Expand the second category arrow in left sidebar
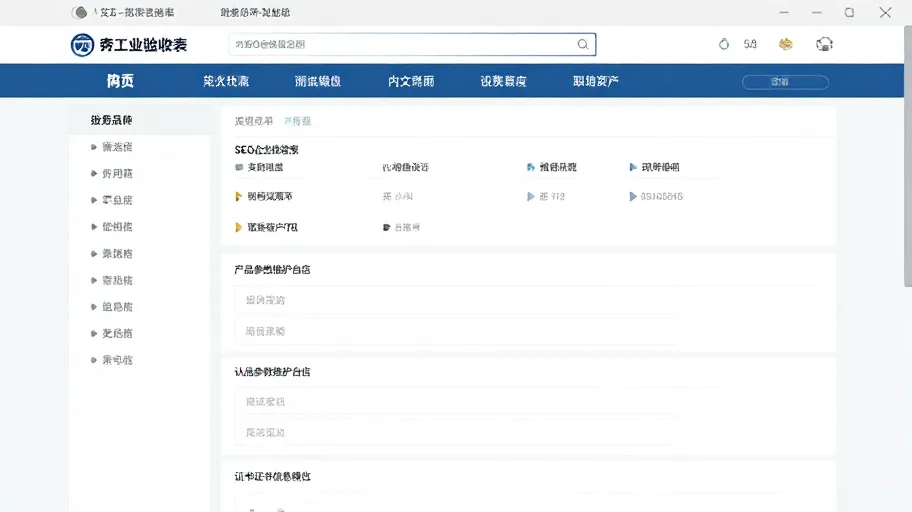Screen dimensions: 912x512 94,173
